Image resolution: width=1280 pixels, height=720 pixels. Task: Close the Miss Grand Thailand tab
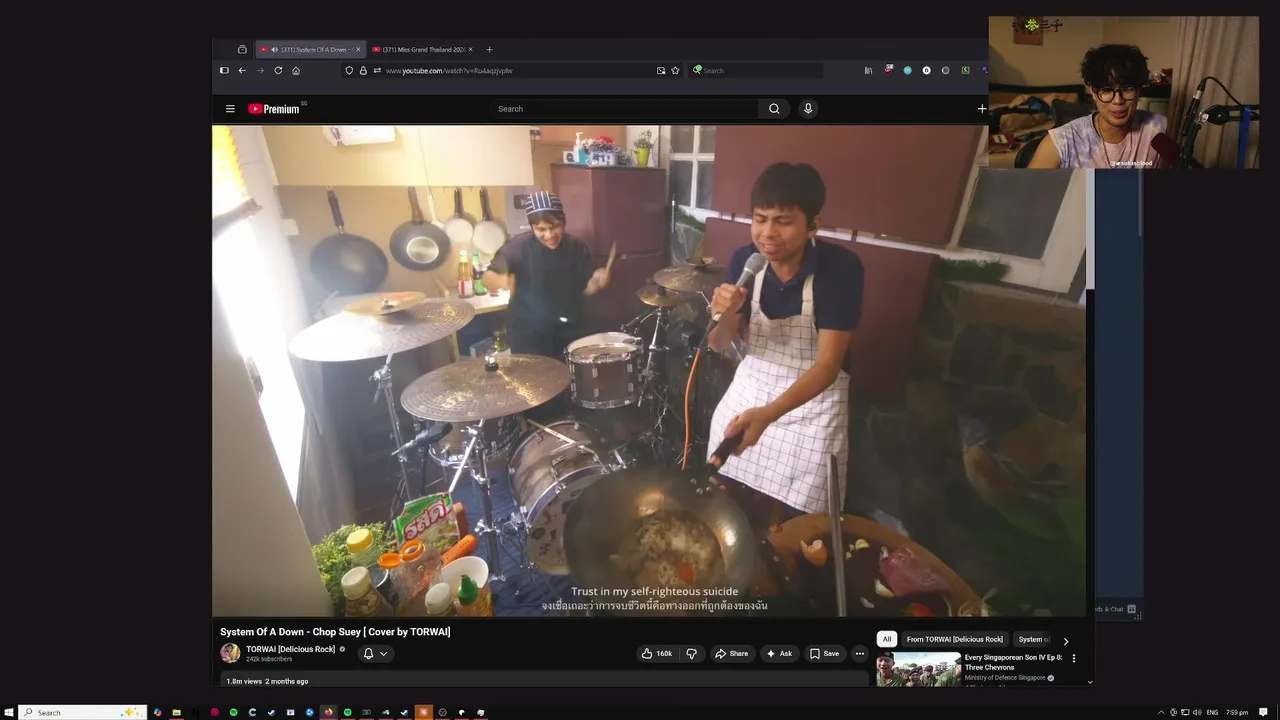(x=470, y=49)
